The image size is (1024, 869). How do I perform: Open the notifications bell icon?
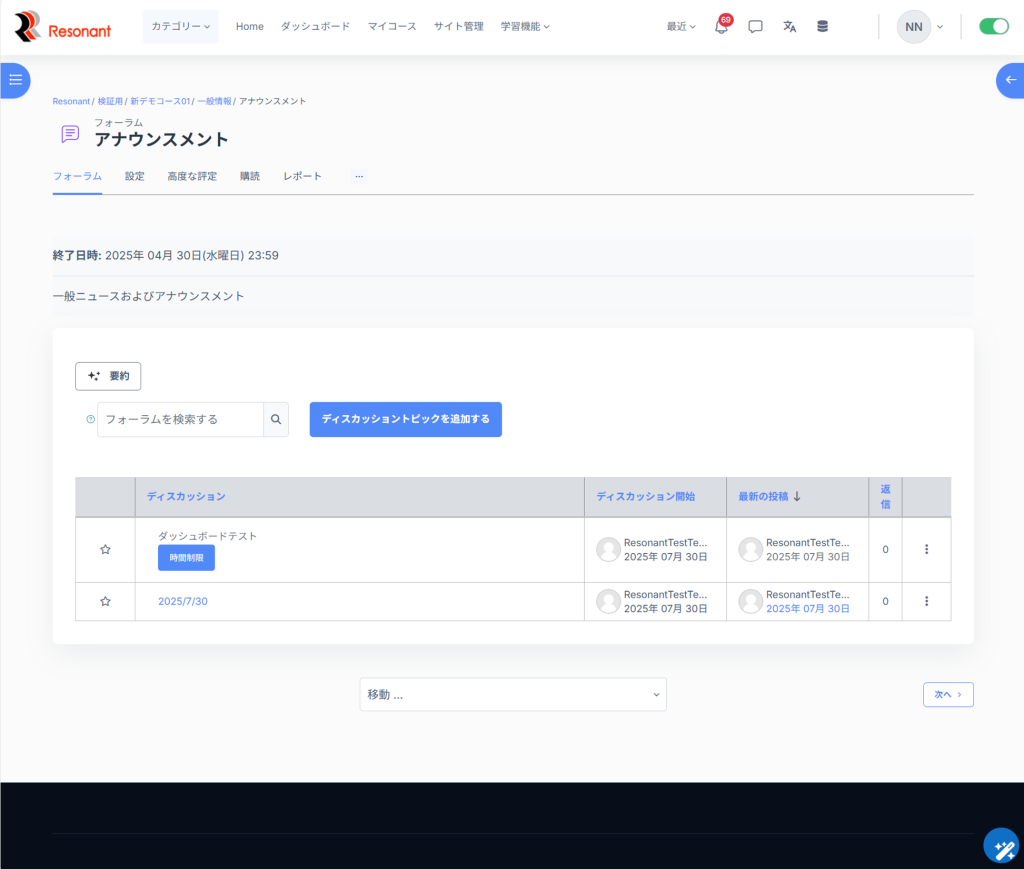[x=721, y=27]
